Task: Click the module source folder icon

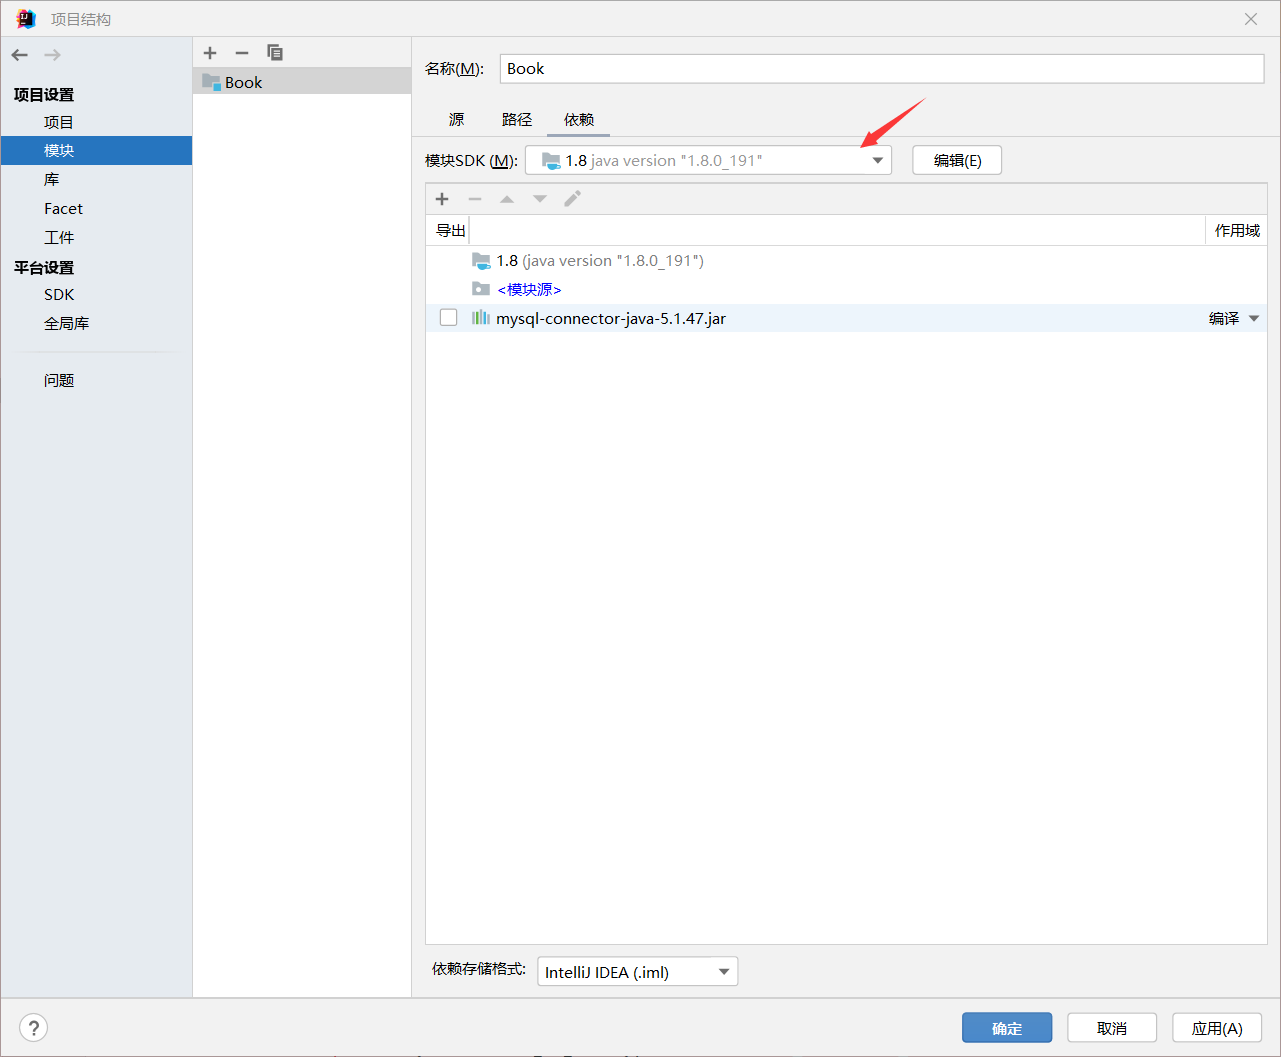Action: pyautogui.click(x=481, y=289)
